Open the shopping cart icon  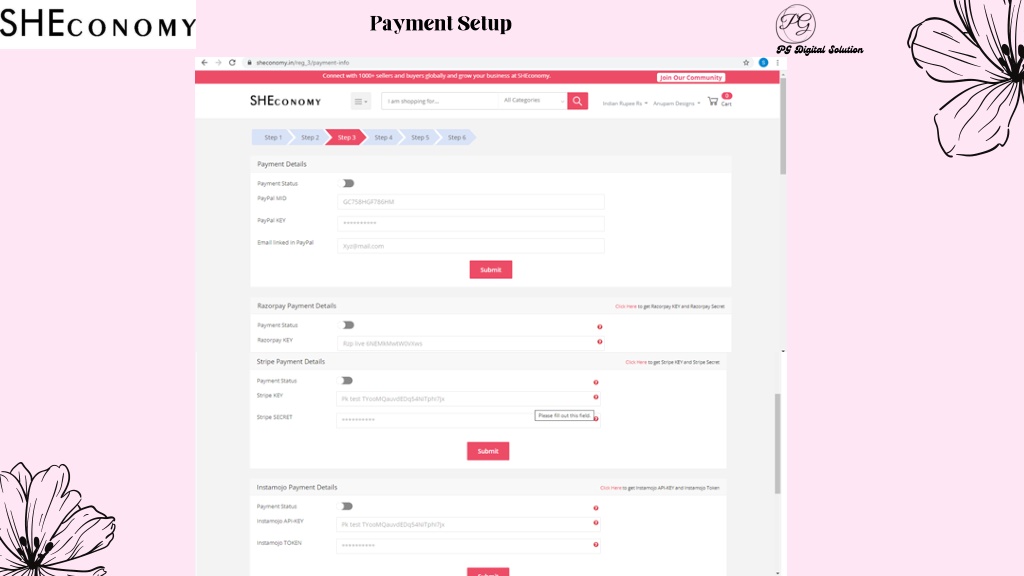712,101
